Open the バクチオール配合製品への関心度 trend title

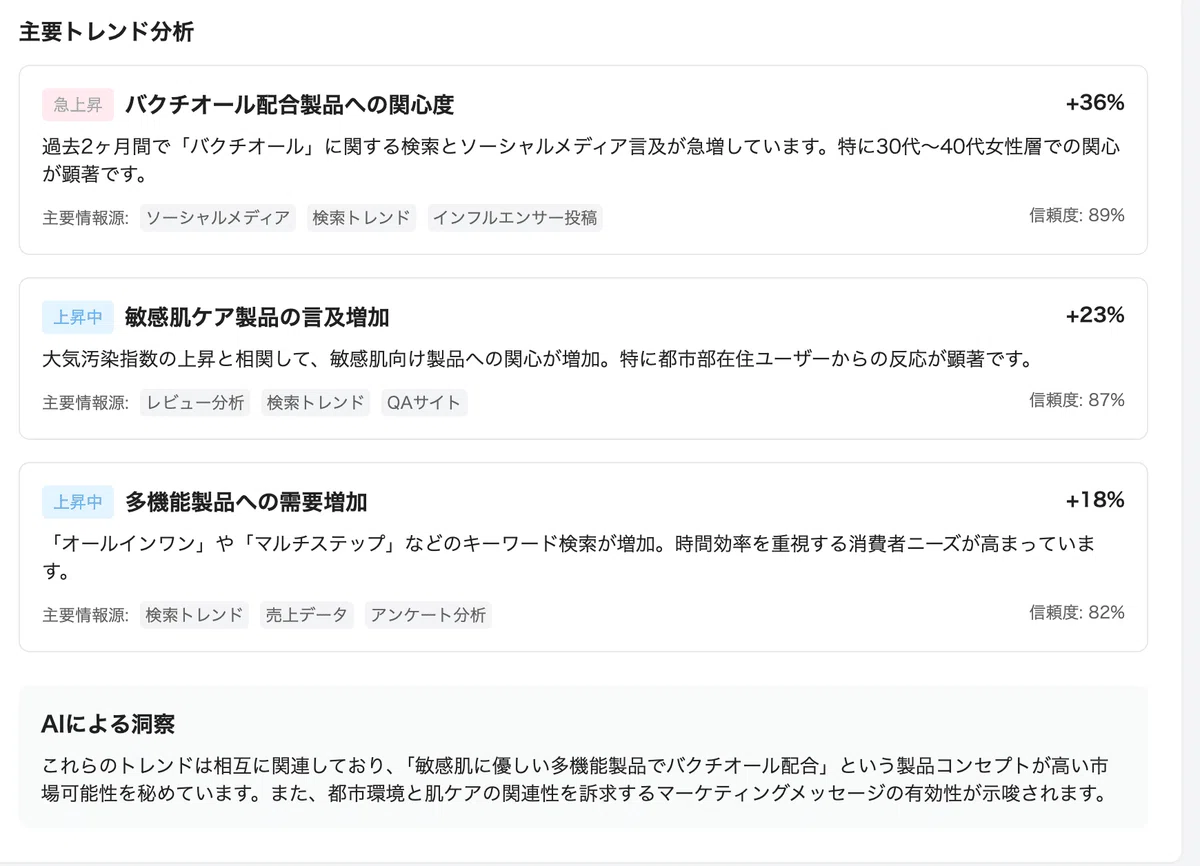coord(289,104)
